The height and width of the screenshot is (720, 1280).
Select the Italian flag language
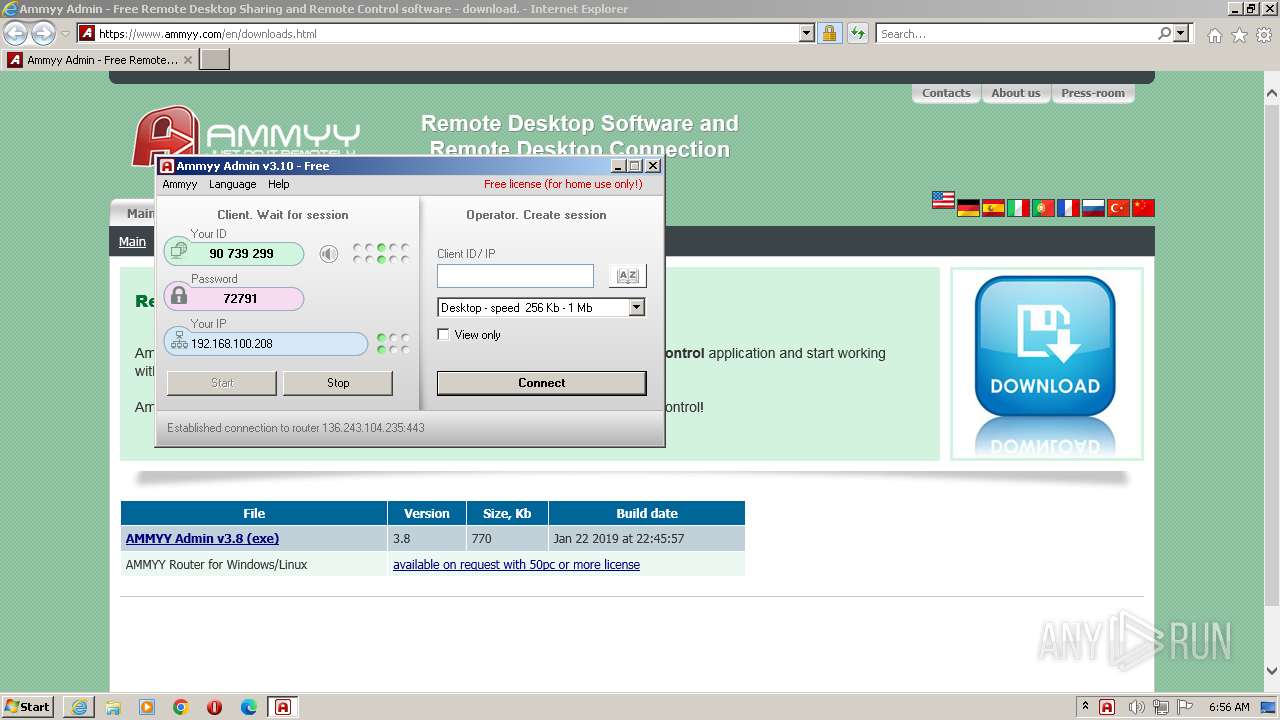[1018, 208]
